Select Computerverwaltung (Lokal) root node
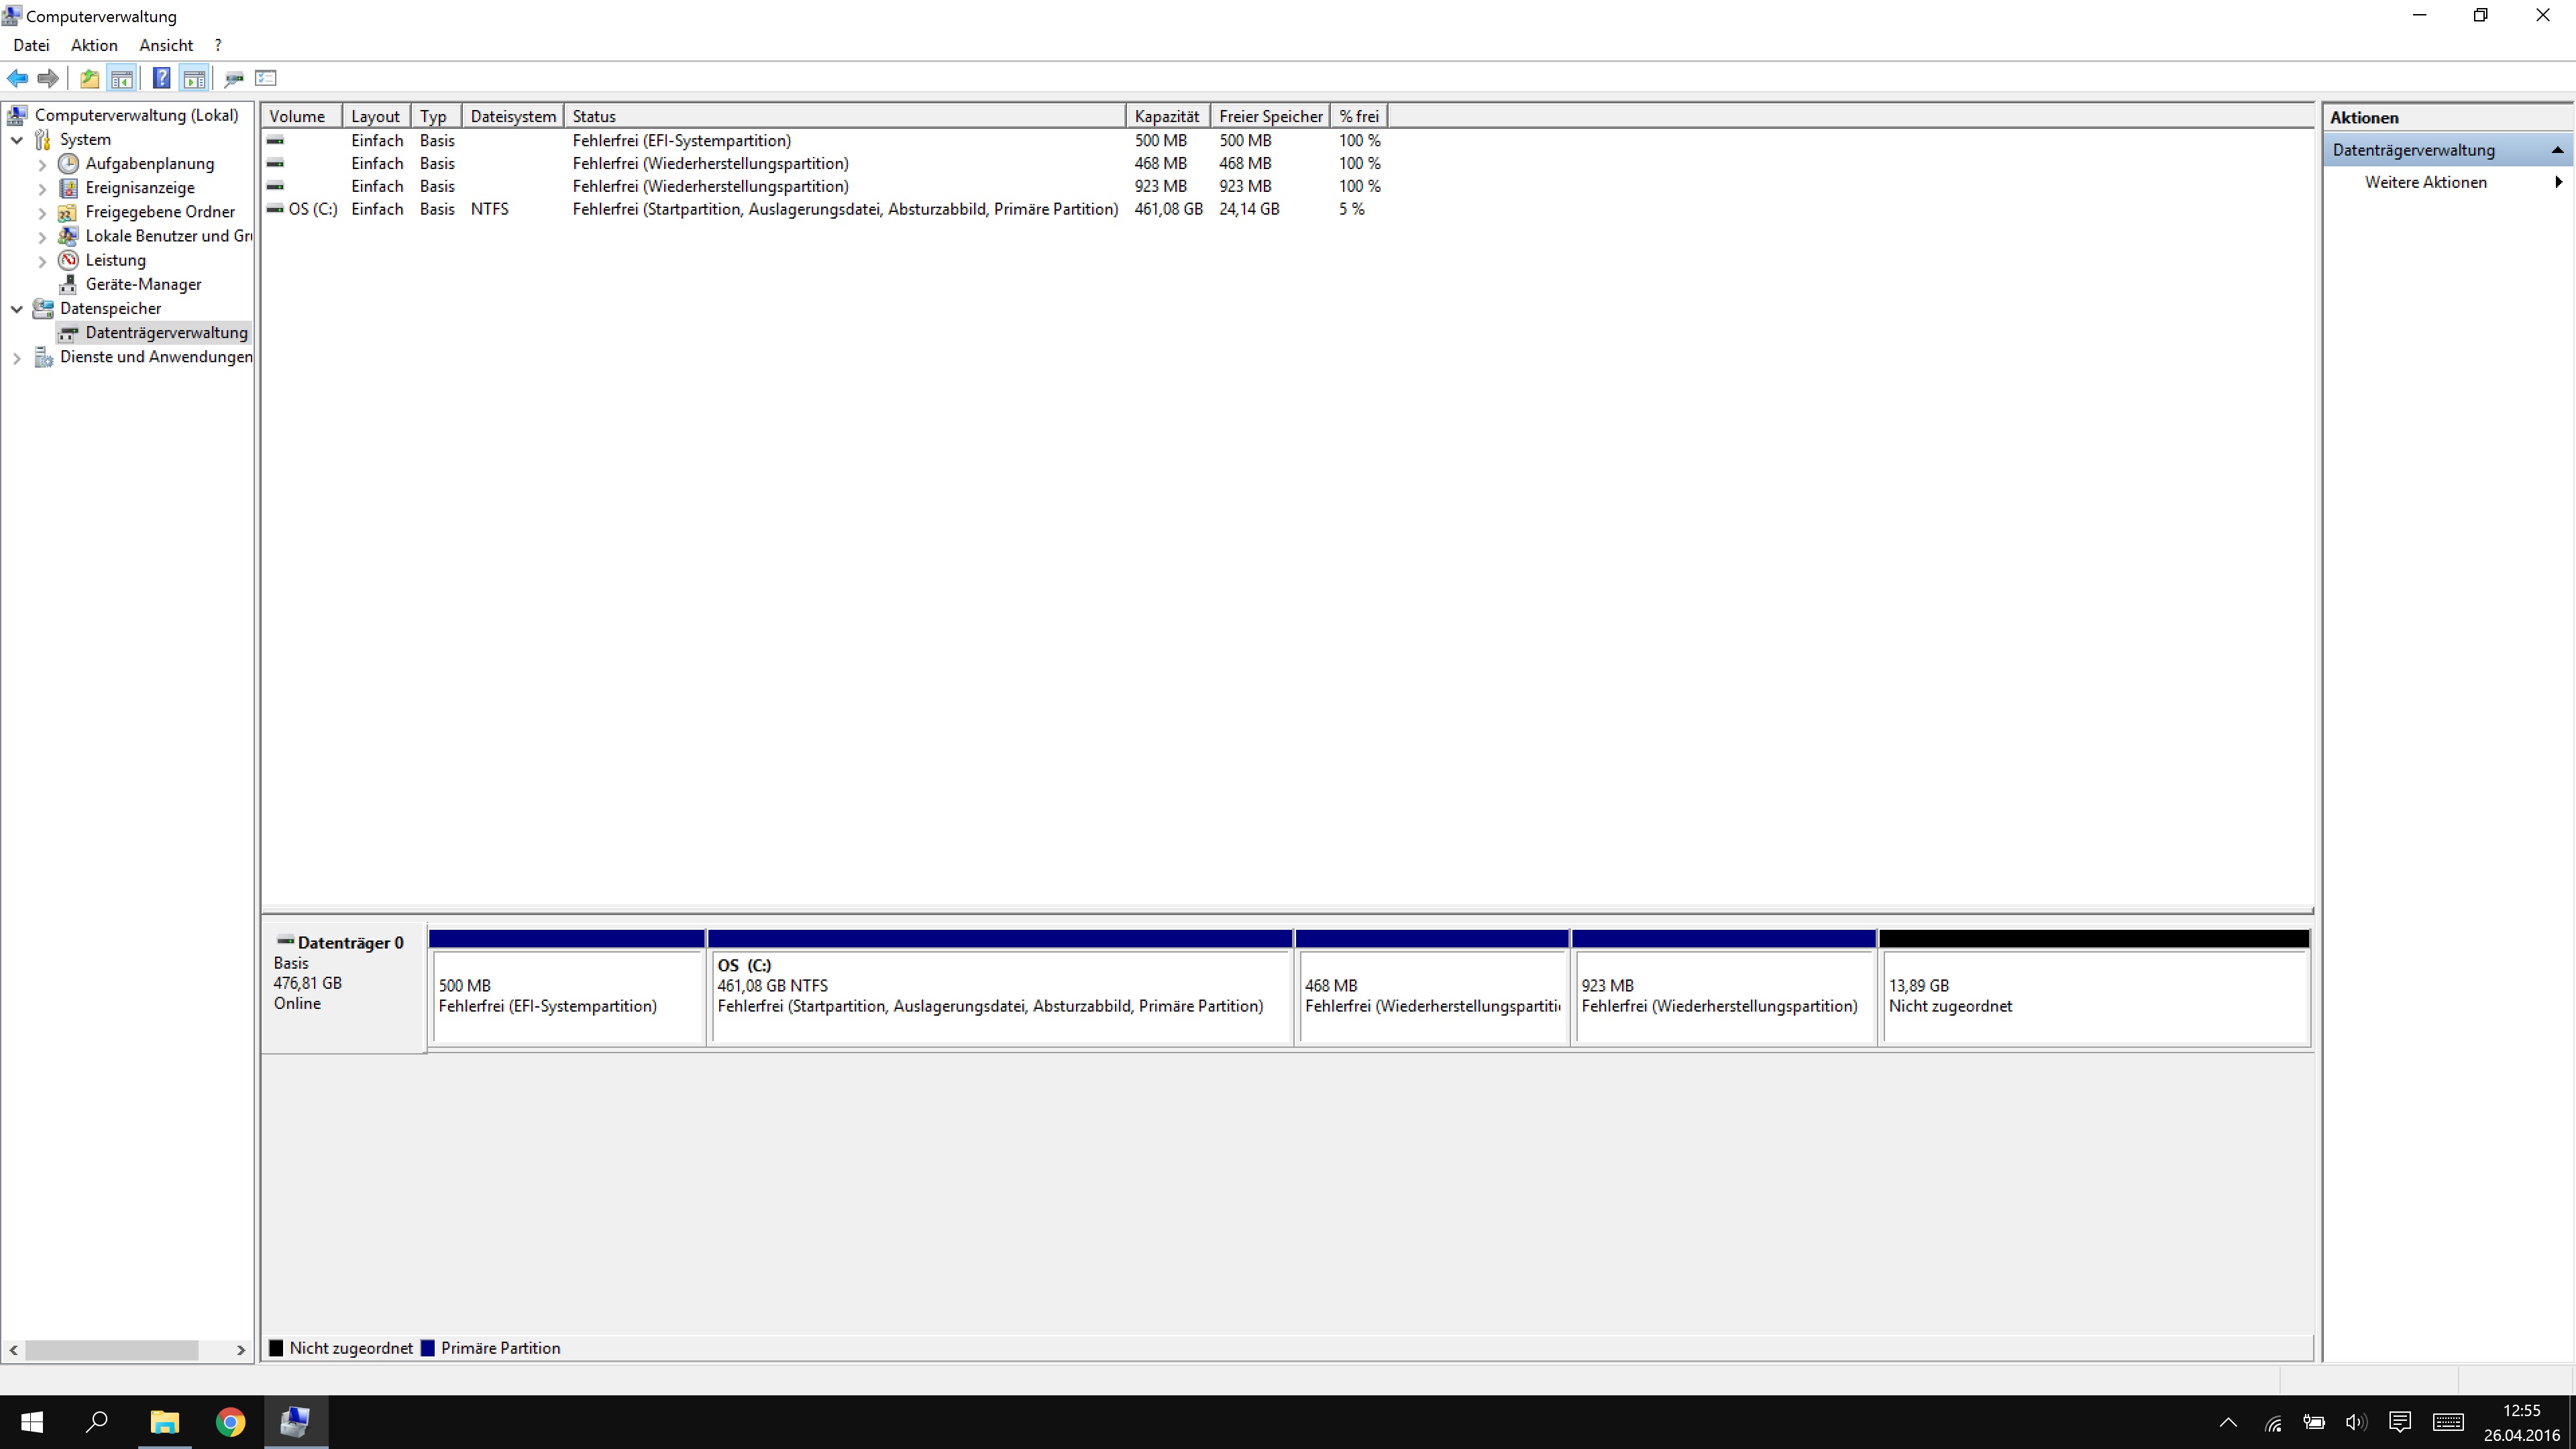This screenshot has height=1449, width=2576. pos(137,115)
